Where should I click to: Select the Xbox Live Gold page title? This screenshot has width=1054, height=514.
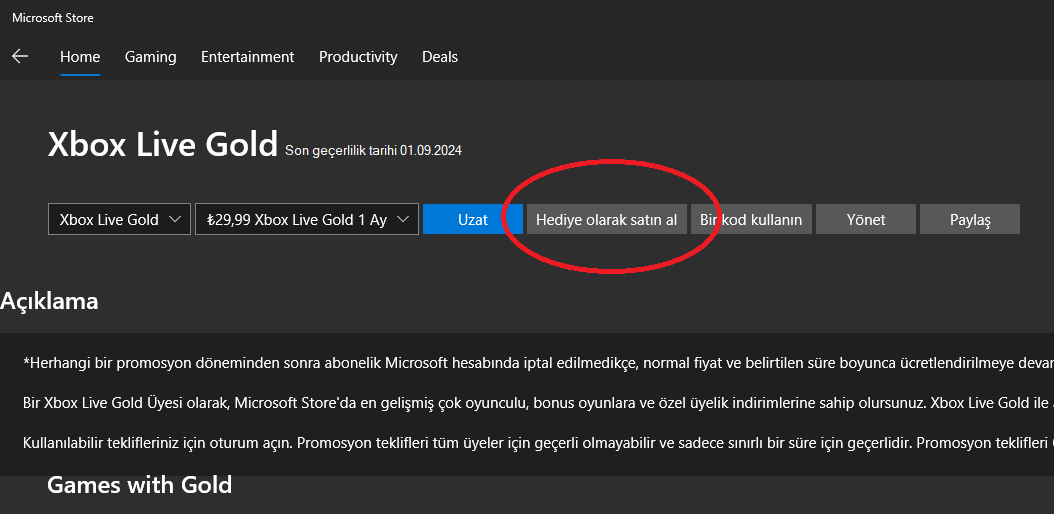[x=162, y=144]
